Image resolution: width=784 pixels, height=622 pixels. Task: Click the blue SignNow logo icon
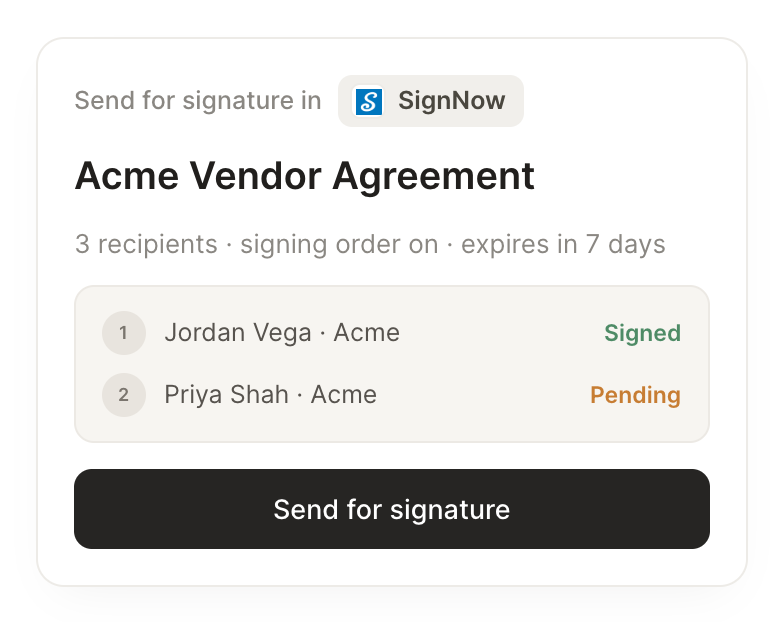pos(369,101)
